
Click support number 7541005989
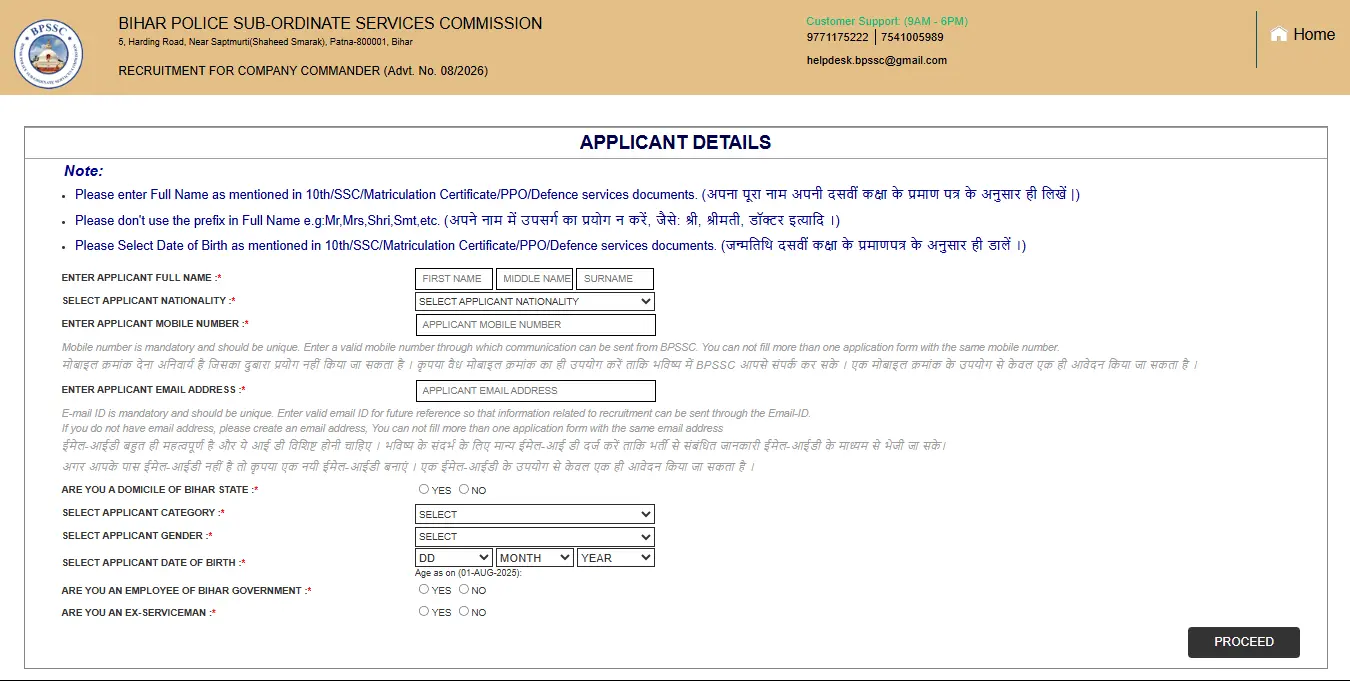point(912,37)
